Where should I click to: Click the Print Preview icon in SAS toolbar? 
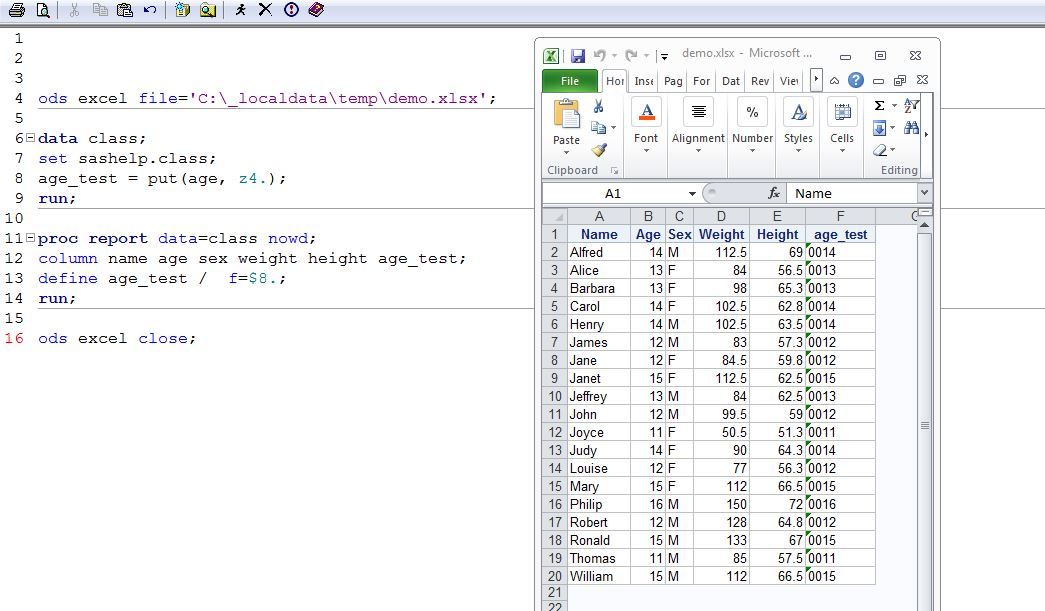(x=42, y=10)
